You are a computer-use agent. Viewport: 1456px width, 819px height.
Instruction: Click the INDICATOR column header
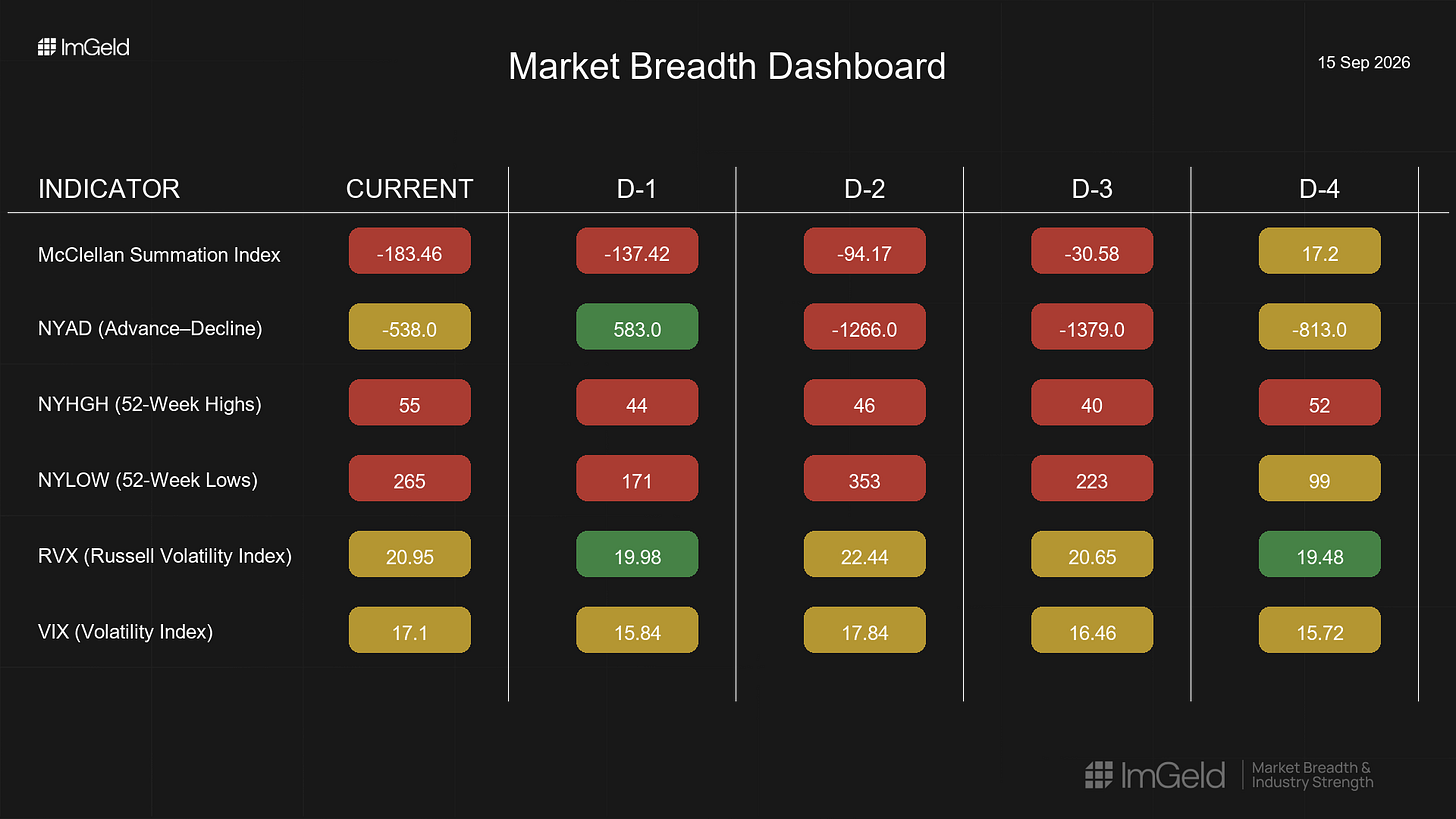coord(109,189)
